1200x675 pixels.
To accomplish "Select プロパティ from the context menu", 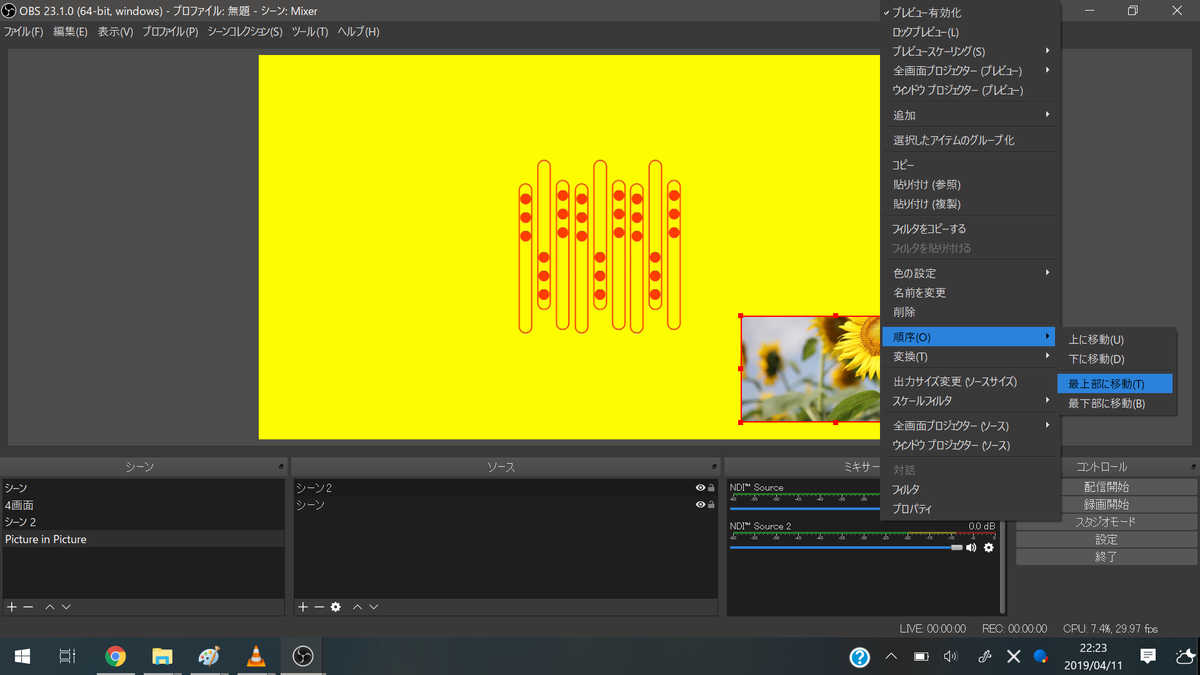I will (x=970, y=509).
